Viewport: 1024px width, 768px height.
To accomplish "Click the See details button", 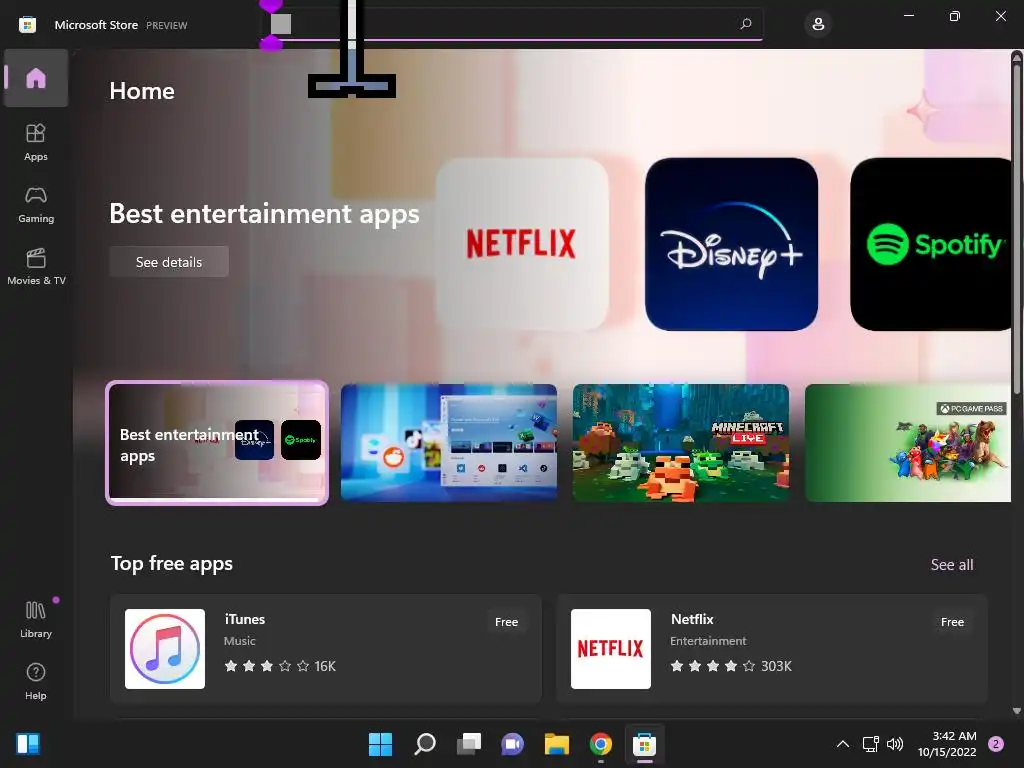I will click(x=169, y=262).
